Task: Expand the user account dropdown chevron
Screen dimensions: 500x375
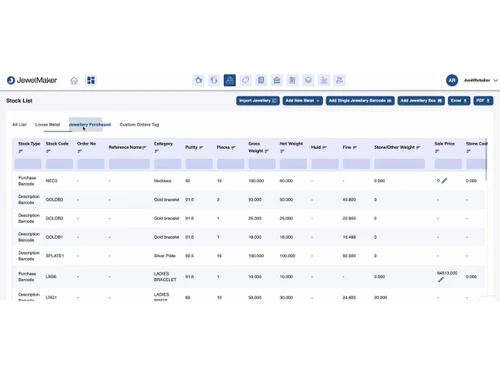Action: click(496, 80)
